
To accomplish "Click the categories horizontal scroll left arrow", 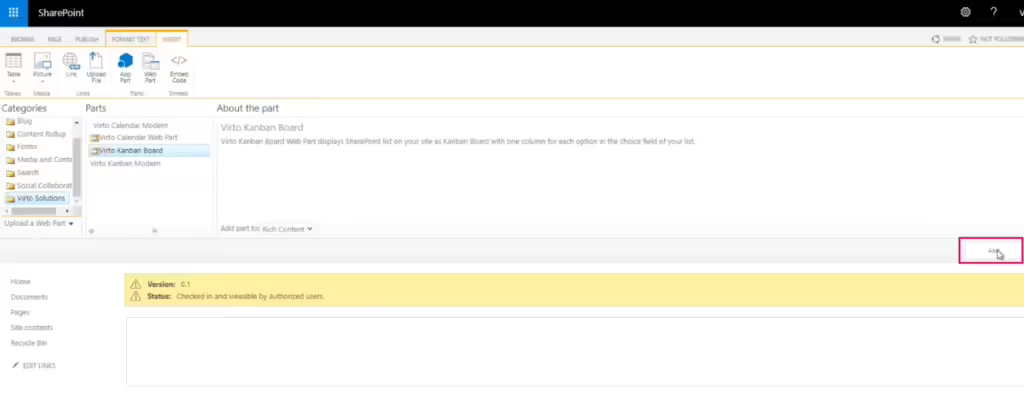I will 7,211.
